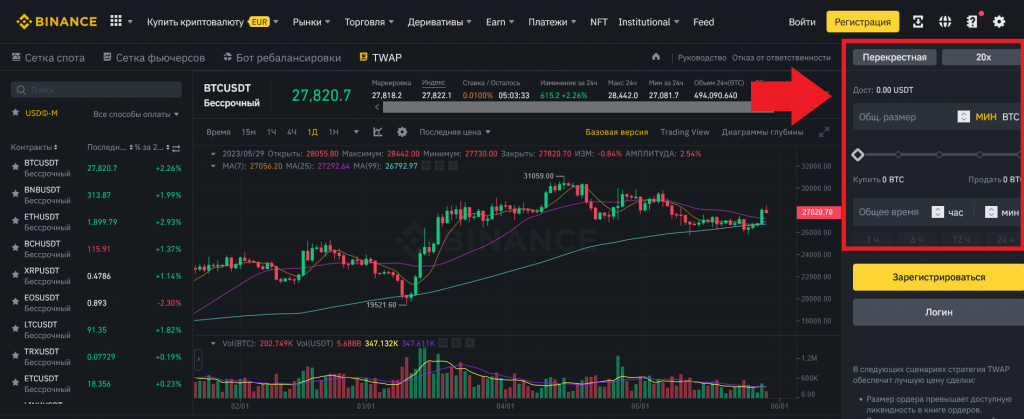The height and width of the screenshot is (419, 1024).
Task: Toggle favorite star for XRPUSDT
Action: pos(15,275)
